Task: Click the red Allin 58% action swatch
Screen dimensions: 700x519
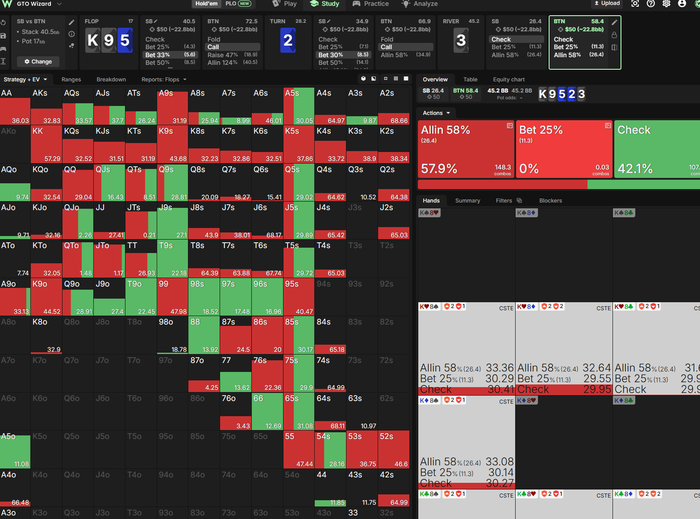Action: tap(466, 149)
